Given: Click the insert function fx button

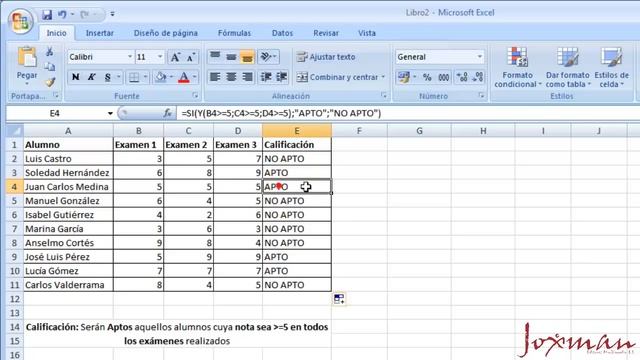Looking at the screenshot, I should click(x=167, y=113).
